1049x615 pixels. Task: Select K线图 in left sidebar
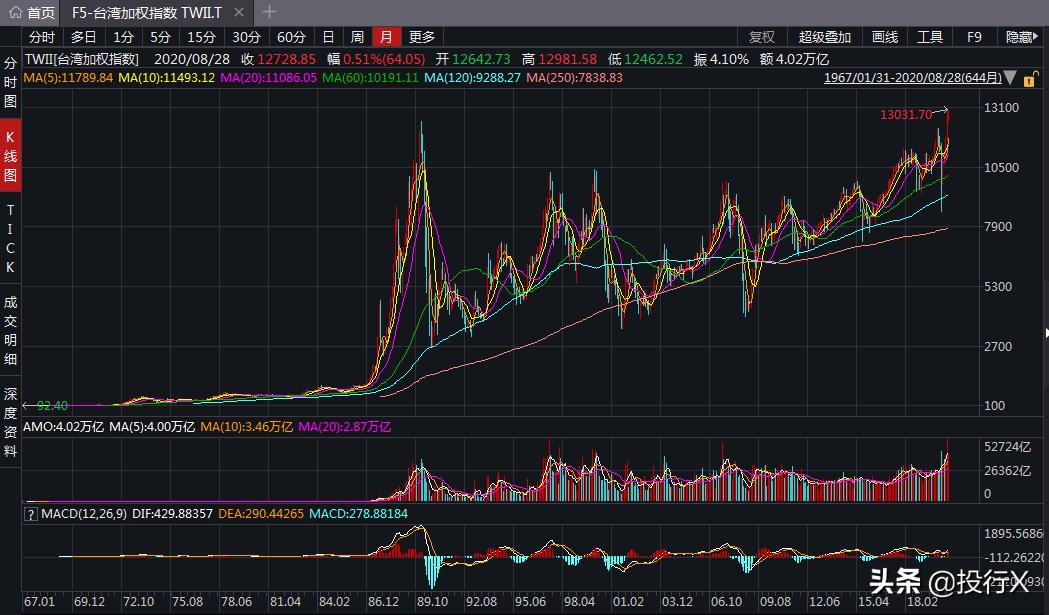tap(10, 157)
